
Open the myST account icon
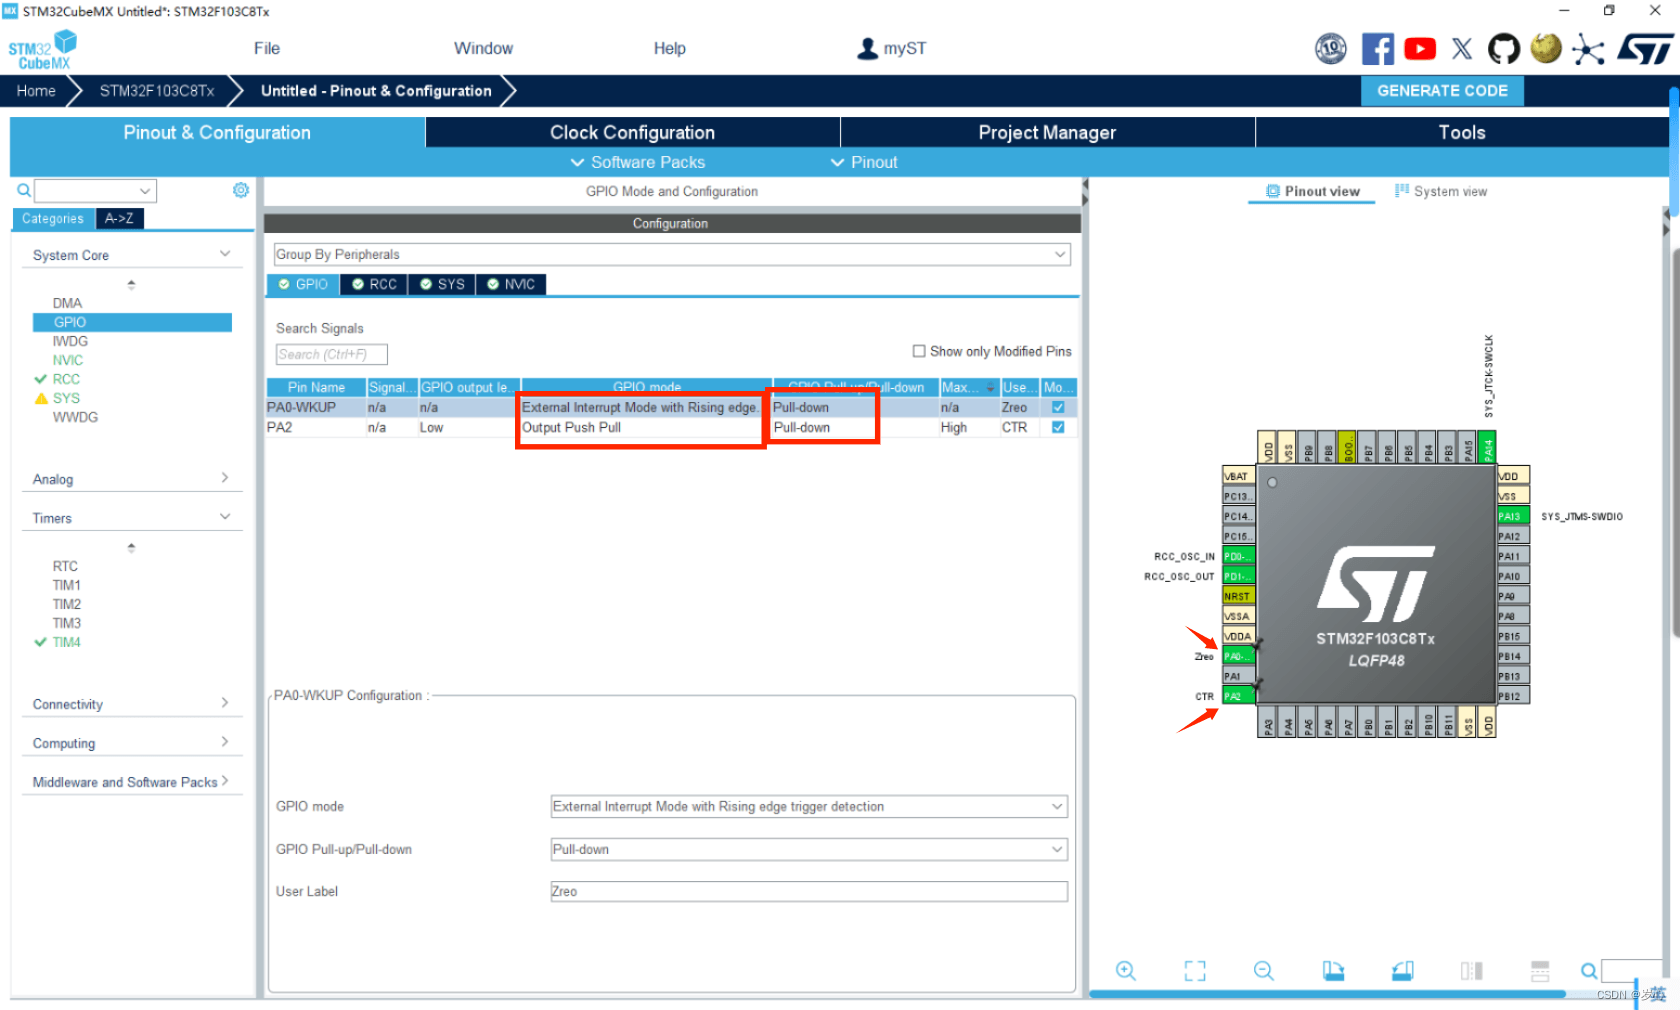click(x=867, y=48)
